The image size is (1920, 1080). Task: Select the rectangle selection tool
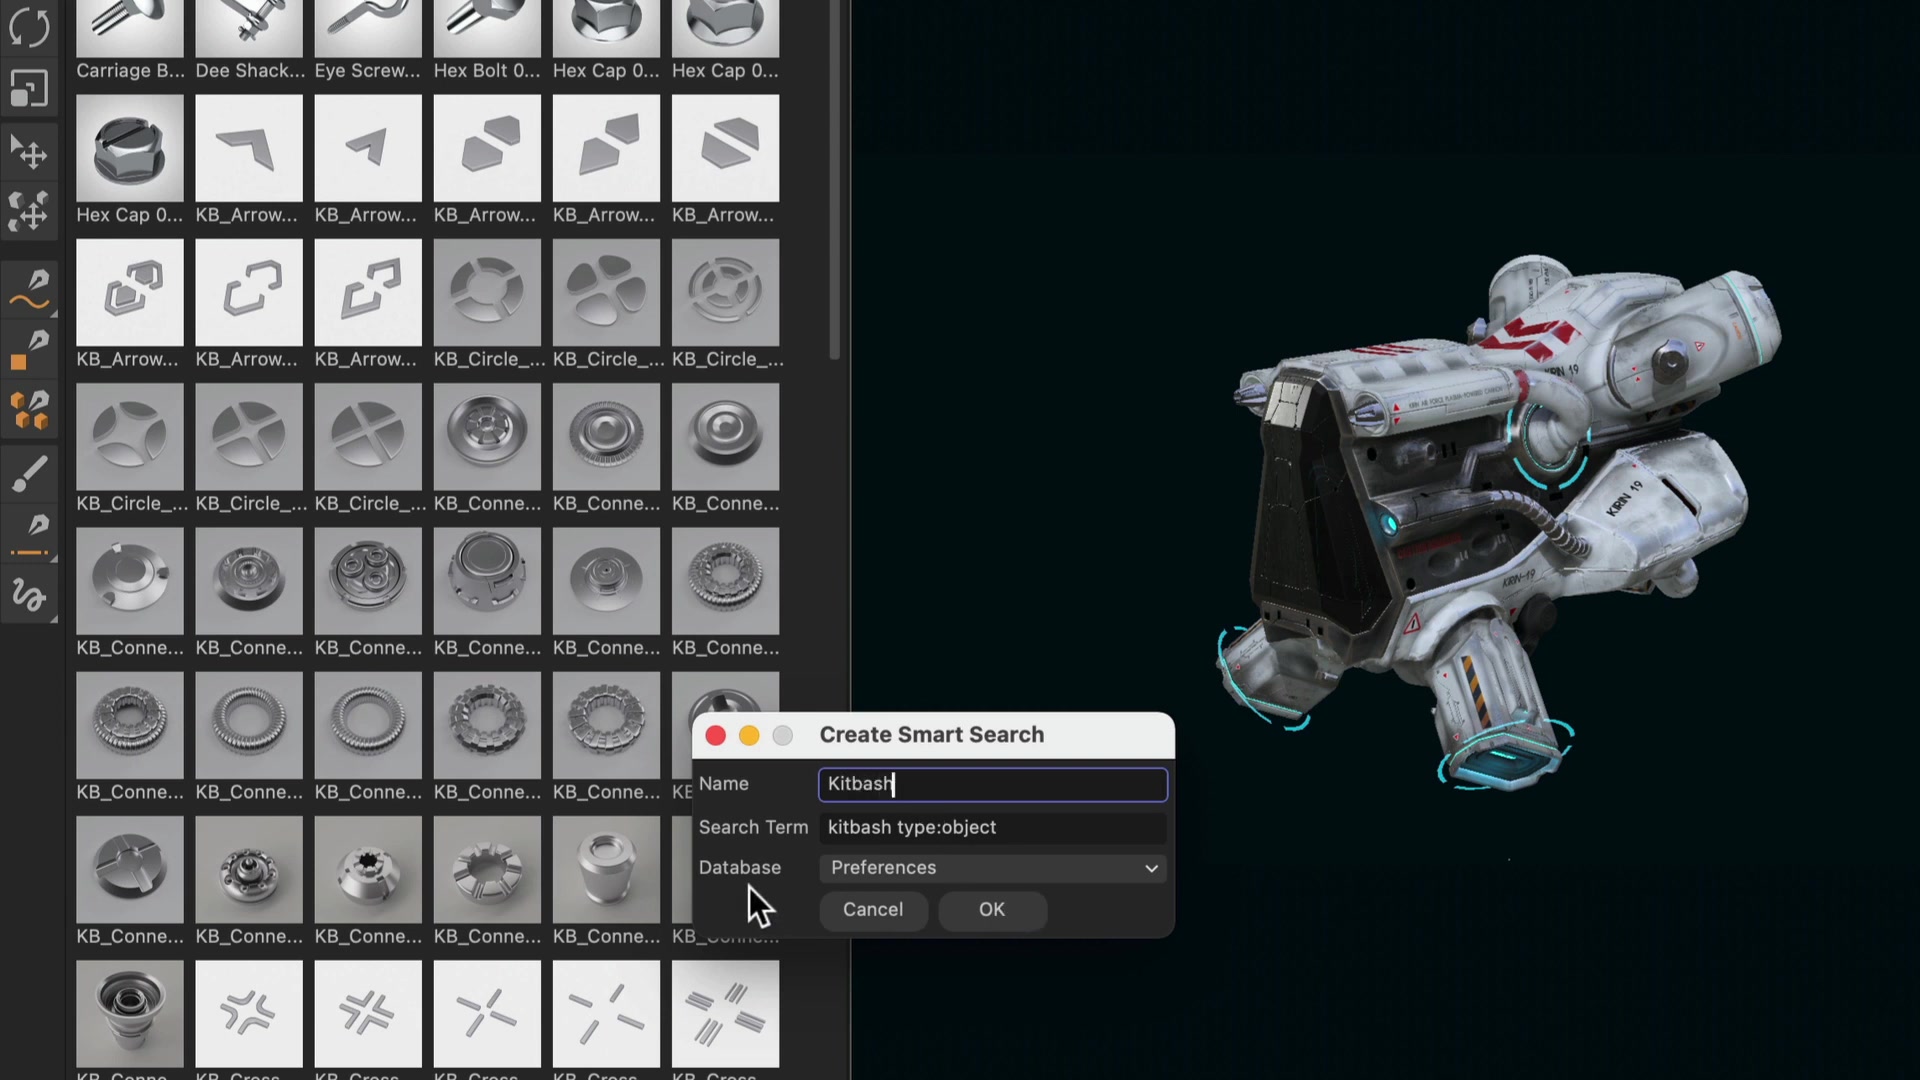tap(30, 88)
